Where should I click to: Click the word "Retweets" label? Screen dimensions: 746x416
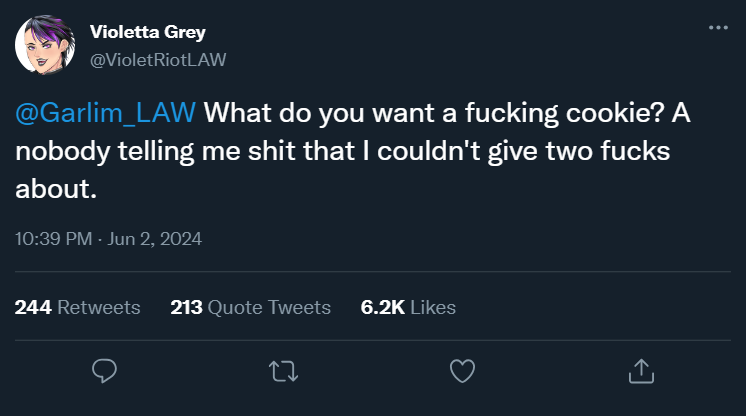point(98,307)
